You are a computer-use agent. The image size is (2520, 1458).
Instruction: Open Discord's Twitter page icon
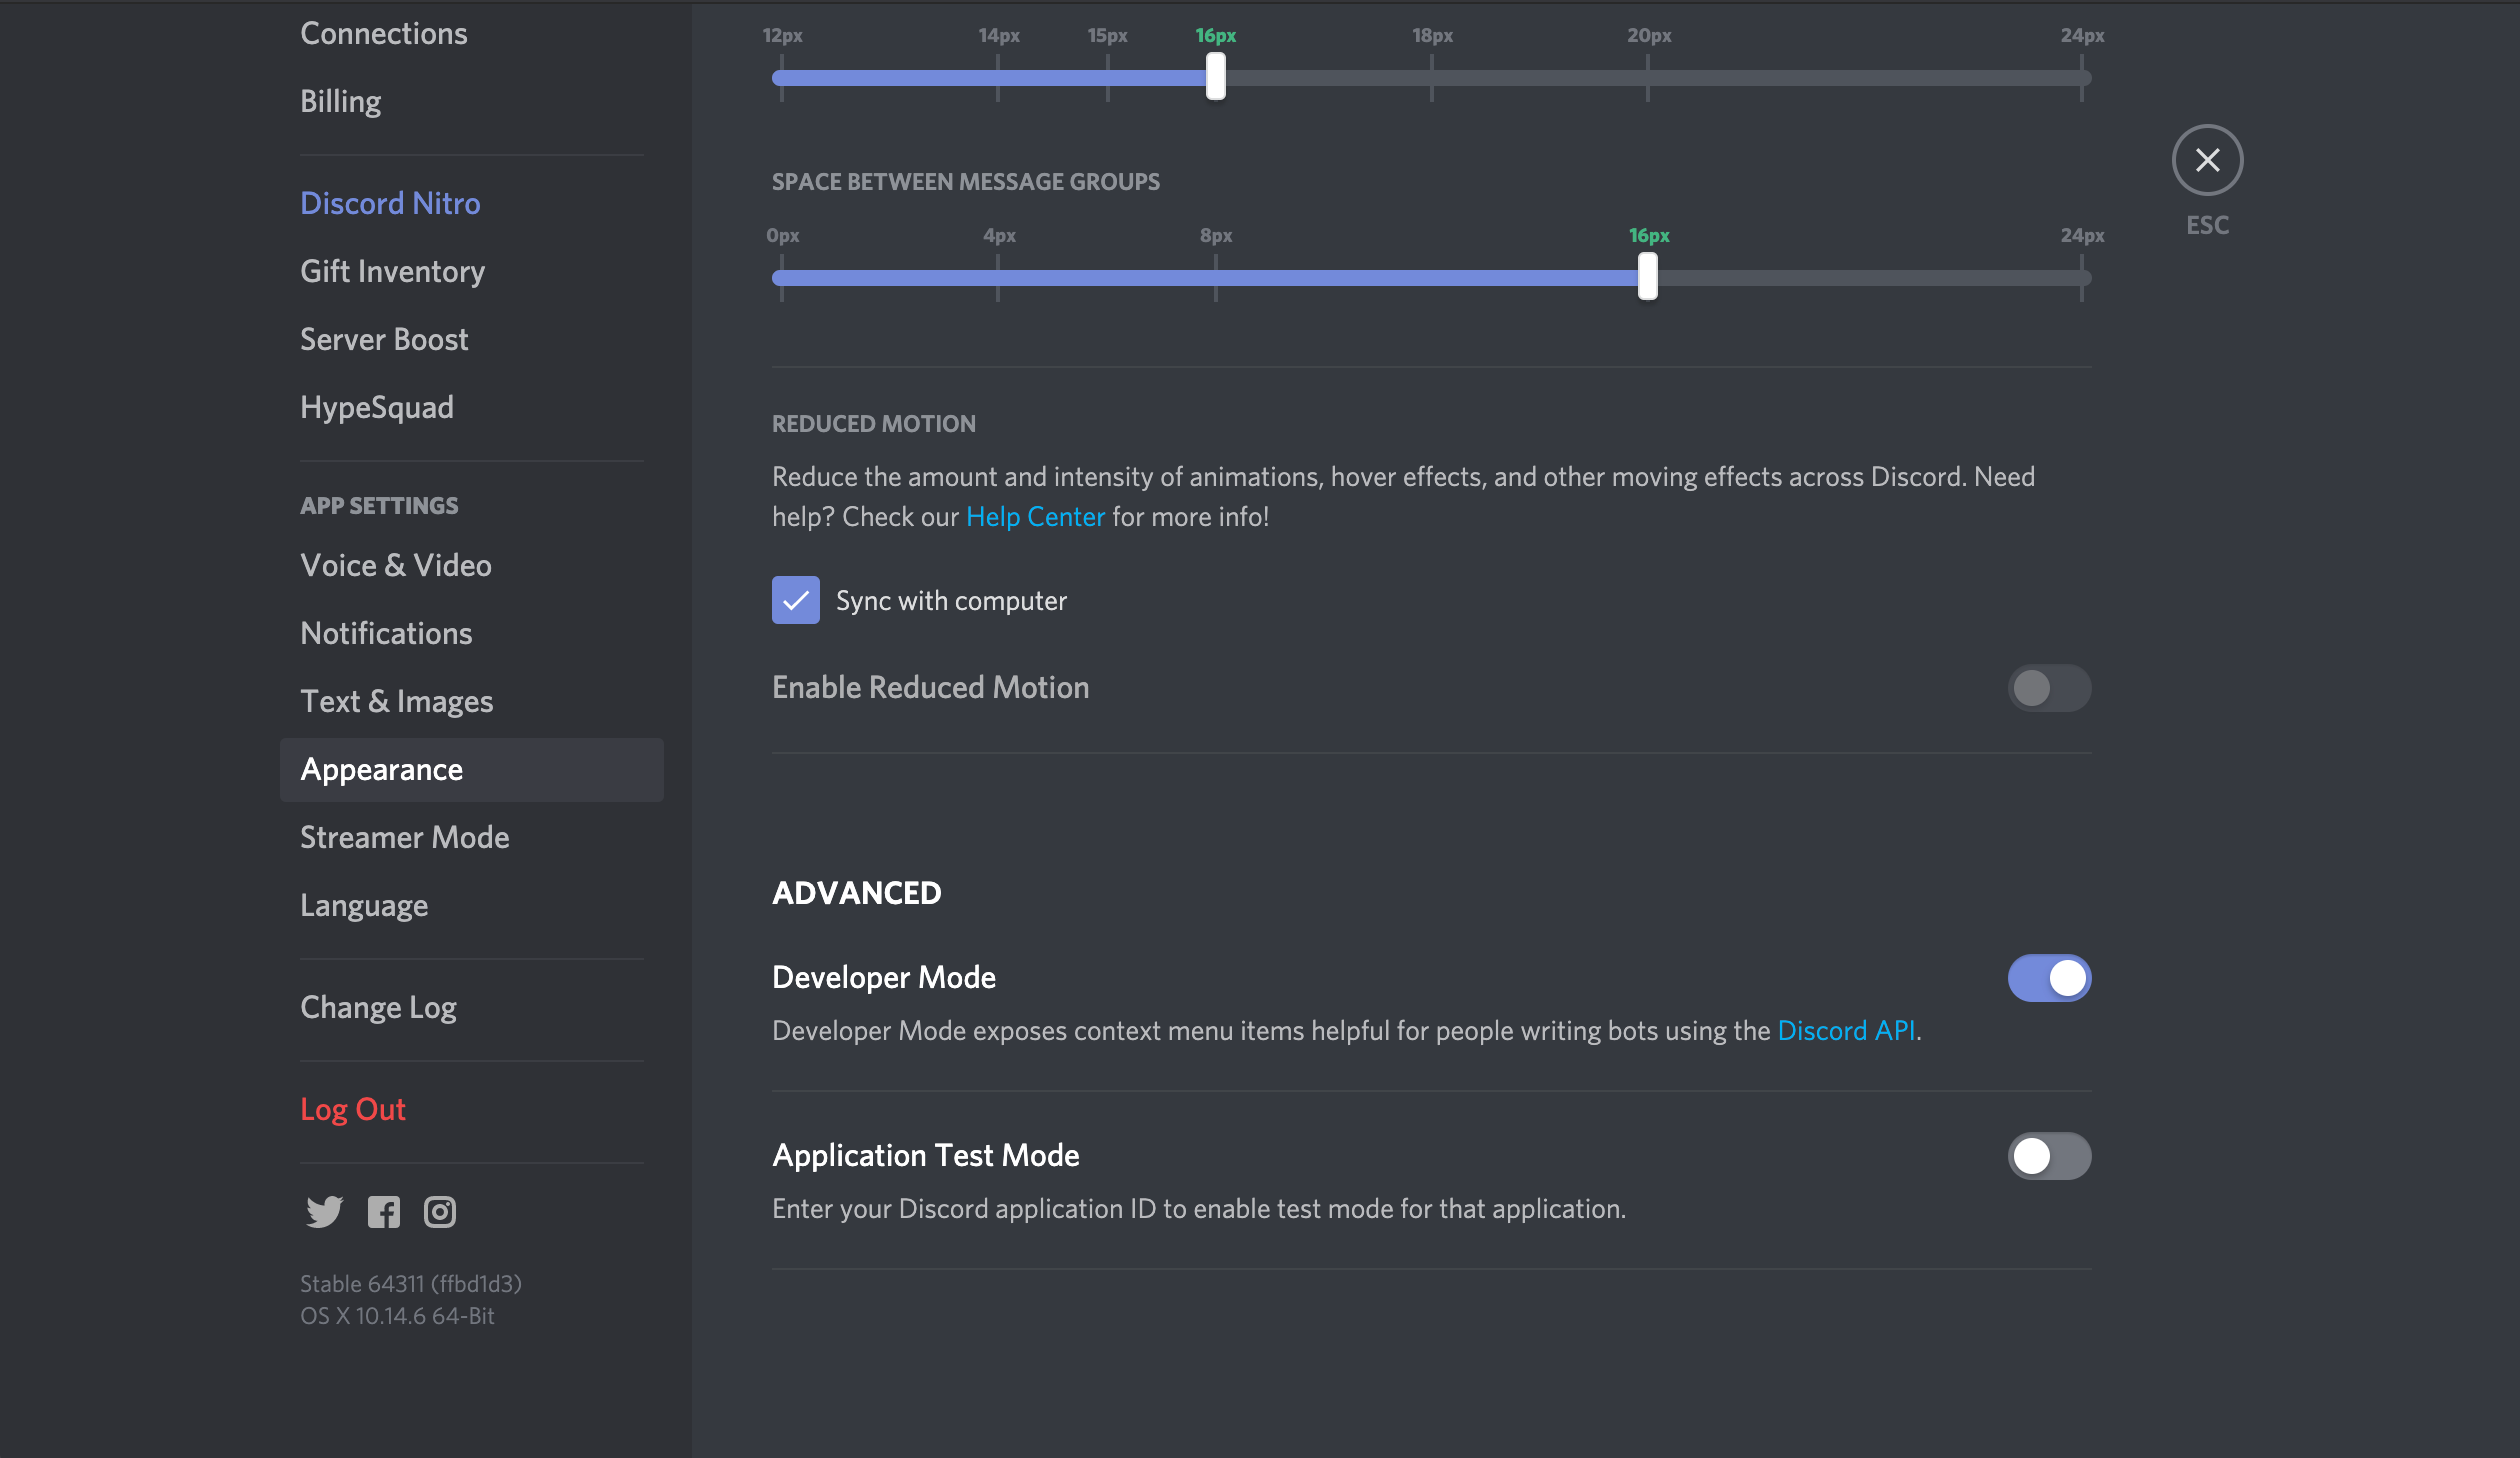324,1212
